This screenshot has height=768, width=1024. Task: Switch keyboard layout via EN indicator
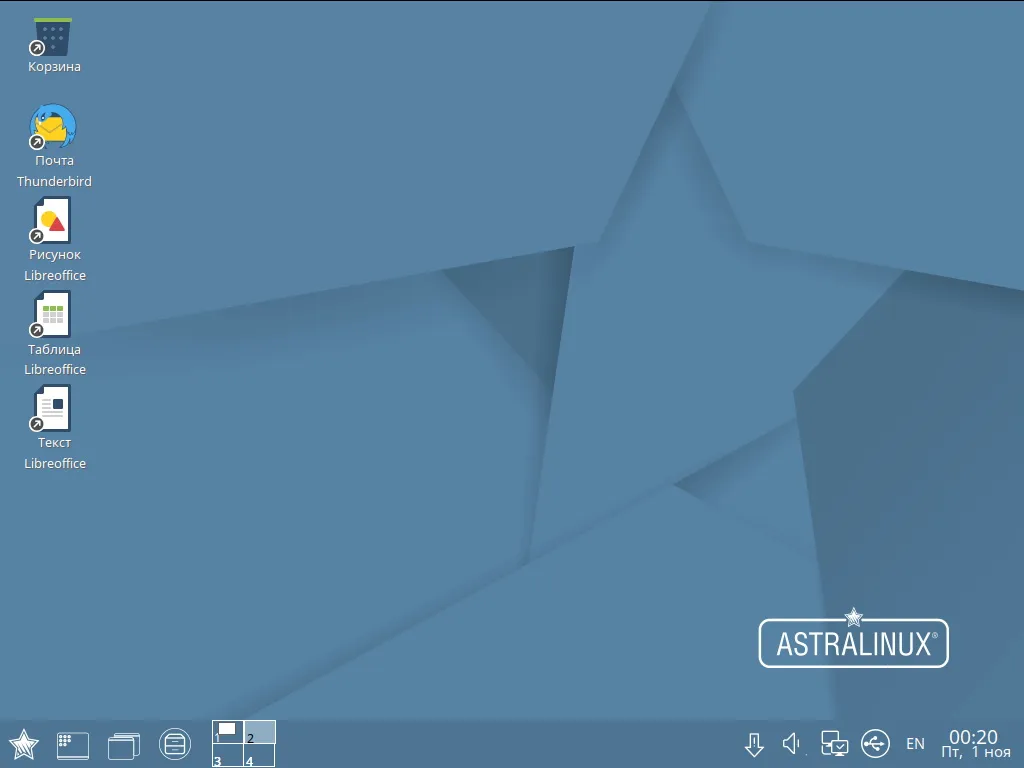(915, 744)
